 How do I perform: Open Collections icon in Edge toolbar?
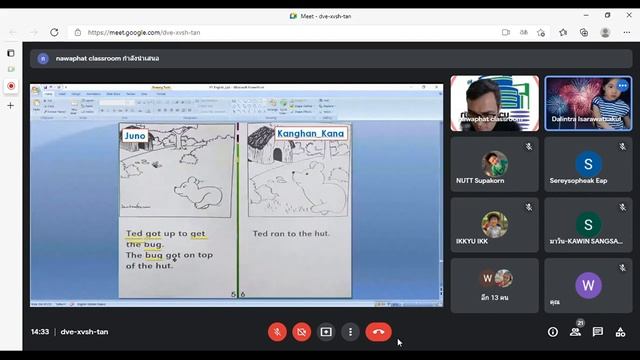tap(584, 32)
